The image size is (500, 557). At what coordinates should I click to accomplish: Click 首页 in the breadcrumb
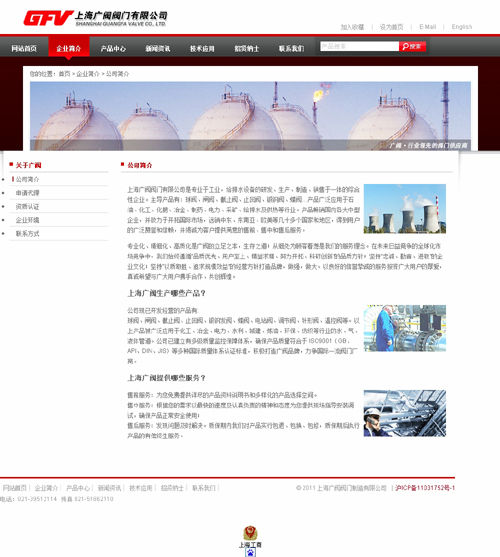tap(64, 74)
